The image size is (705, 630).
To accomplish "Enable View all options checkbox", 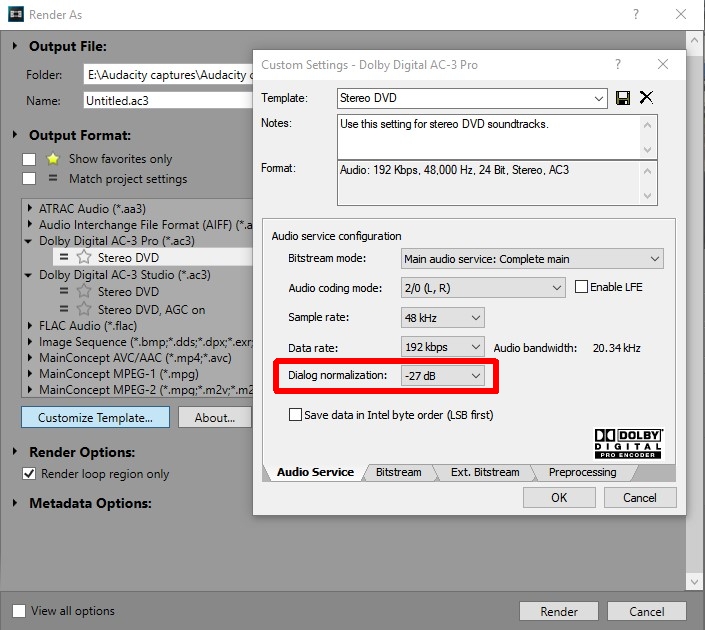I will (x=19, y=611).
